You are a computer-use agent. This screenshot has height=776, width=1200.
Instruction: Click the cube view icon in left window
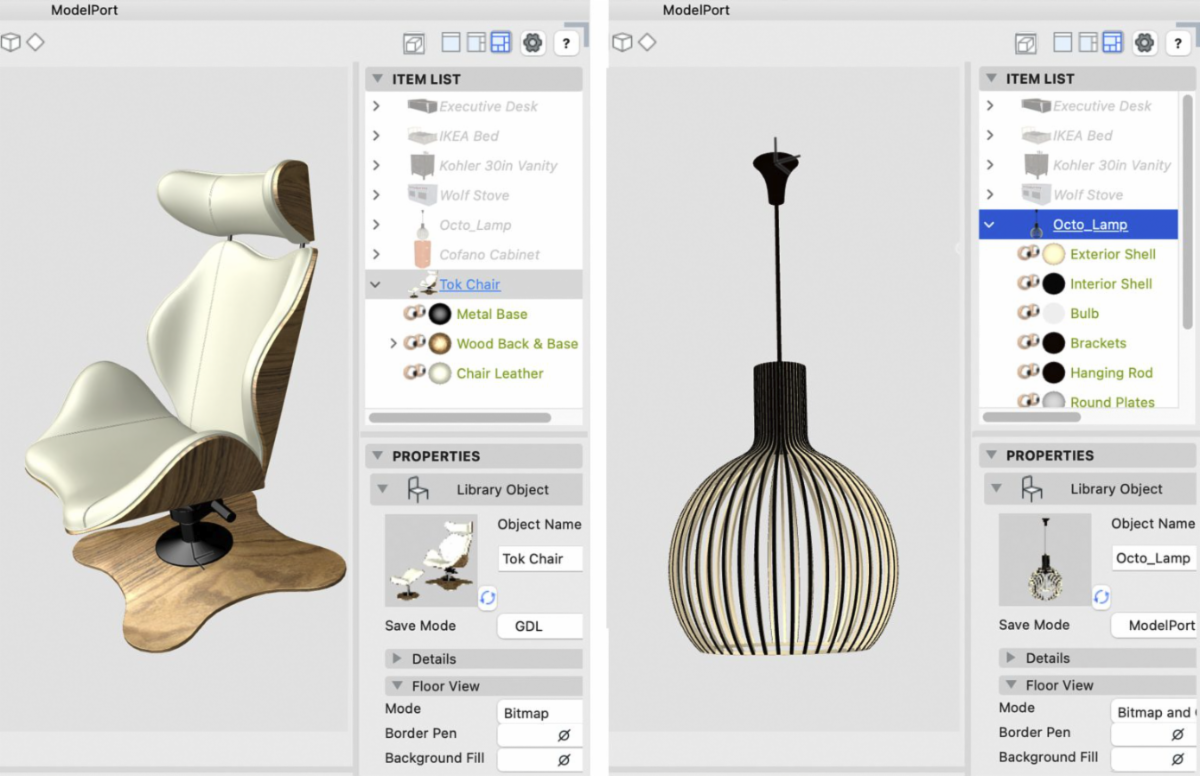[x=10, y=42]
